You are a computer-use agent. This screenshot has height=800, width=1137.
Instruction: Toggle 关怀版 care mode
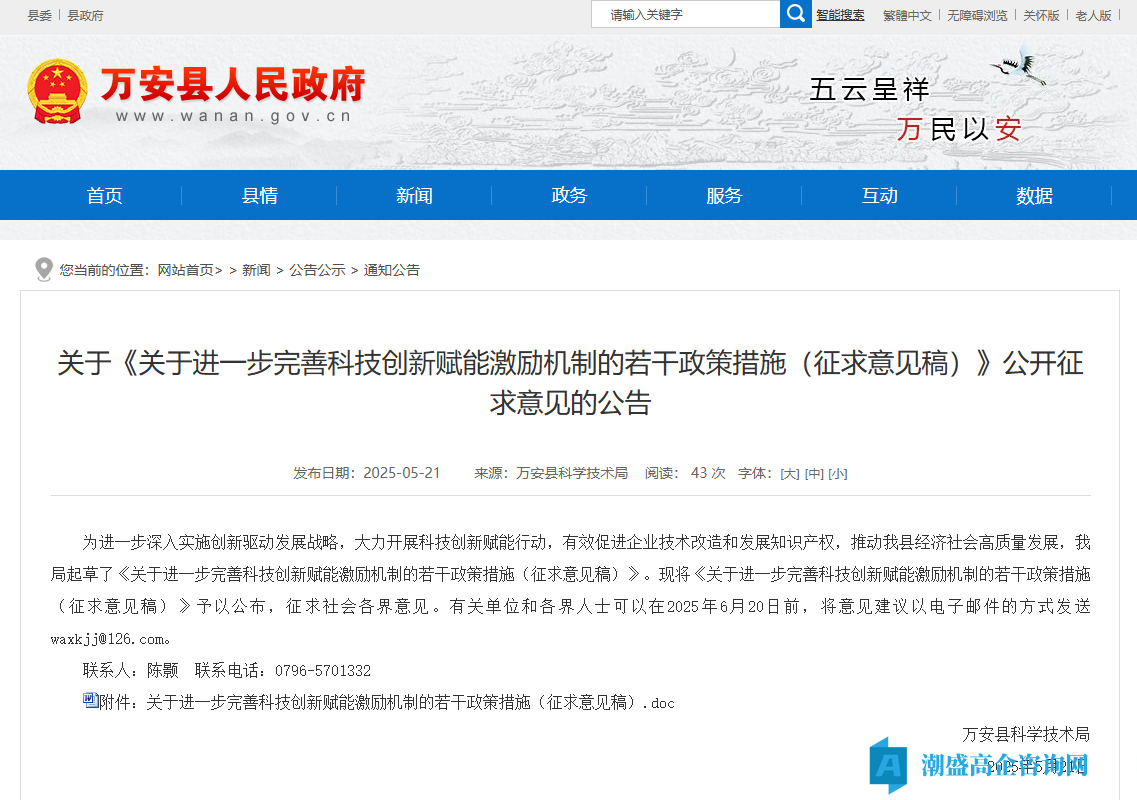(x=1041, y=15)
